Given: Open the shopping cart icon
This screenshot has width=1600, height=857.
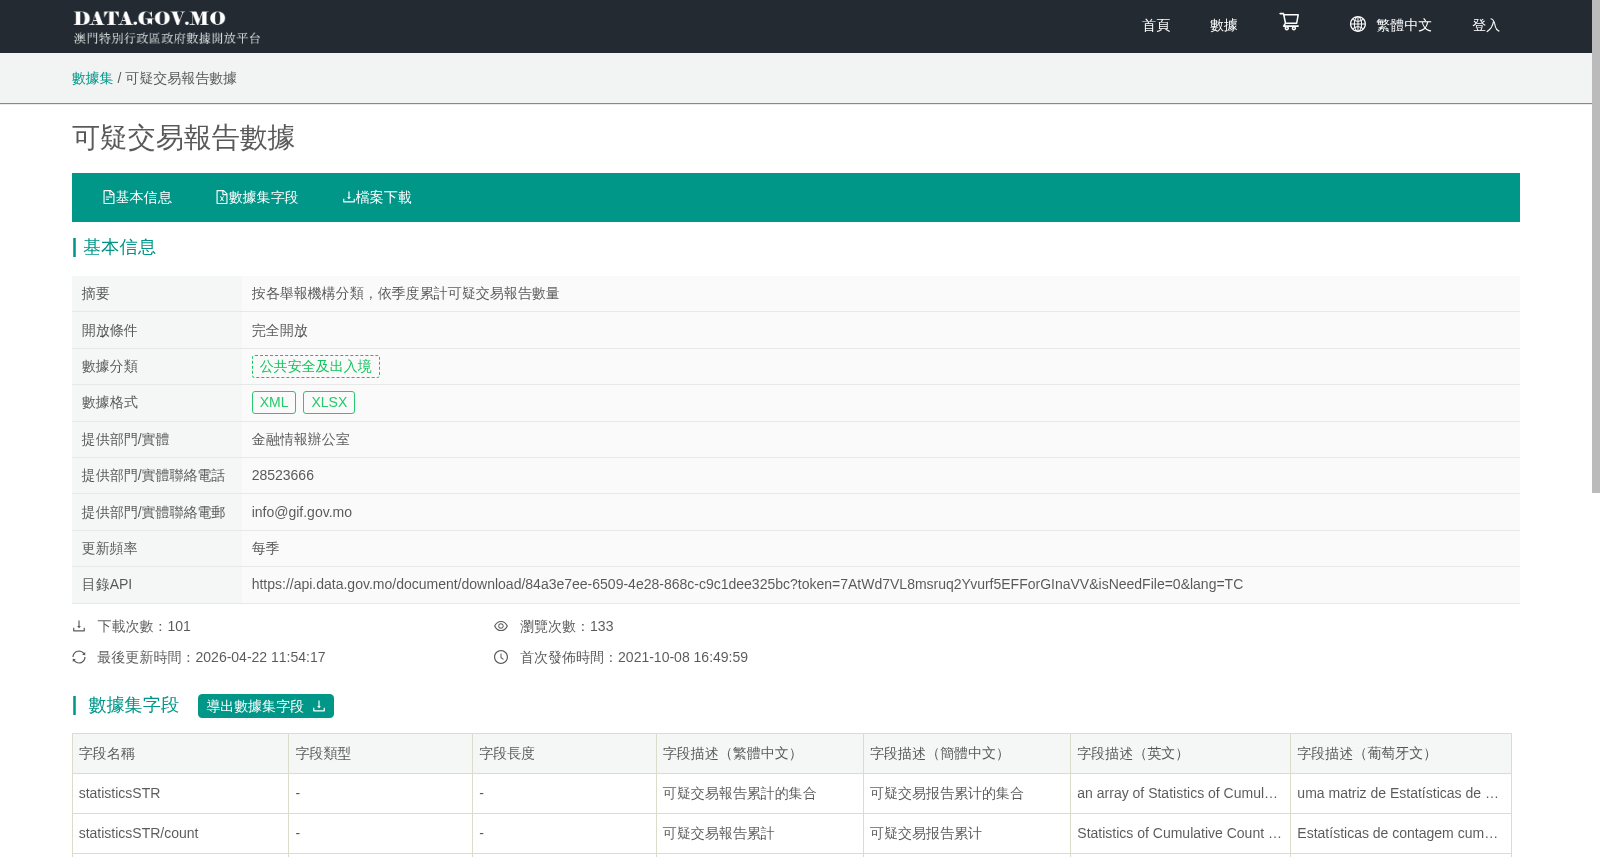Looking at the screenshot, I should tap(1289, 22).
